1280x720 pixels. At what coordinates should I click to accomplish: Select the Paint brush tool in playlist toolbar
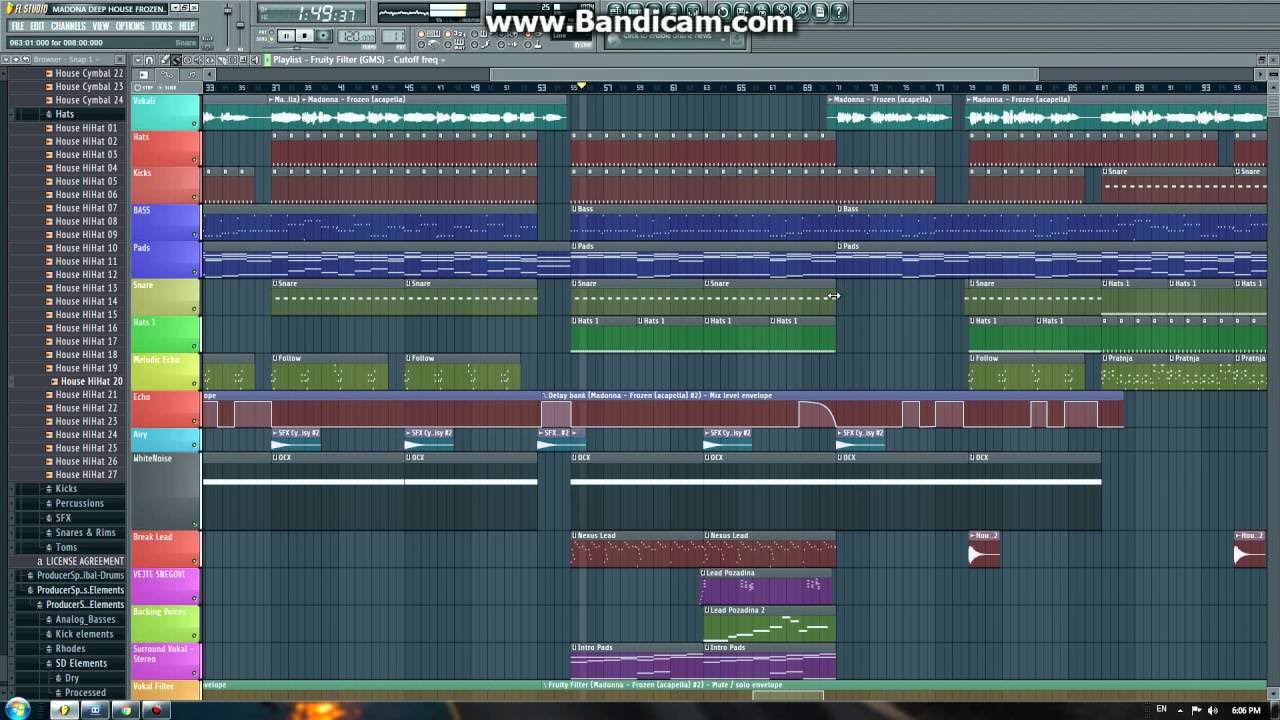pyautogui.click(x=176, y=60)
